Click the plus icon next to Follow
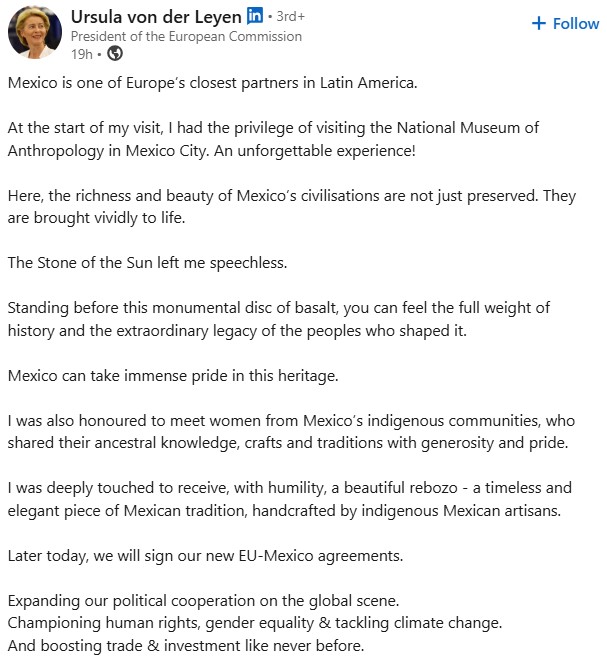This screenshot has width=607, height=660. pyautogui.click(x=539, y=23)
